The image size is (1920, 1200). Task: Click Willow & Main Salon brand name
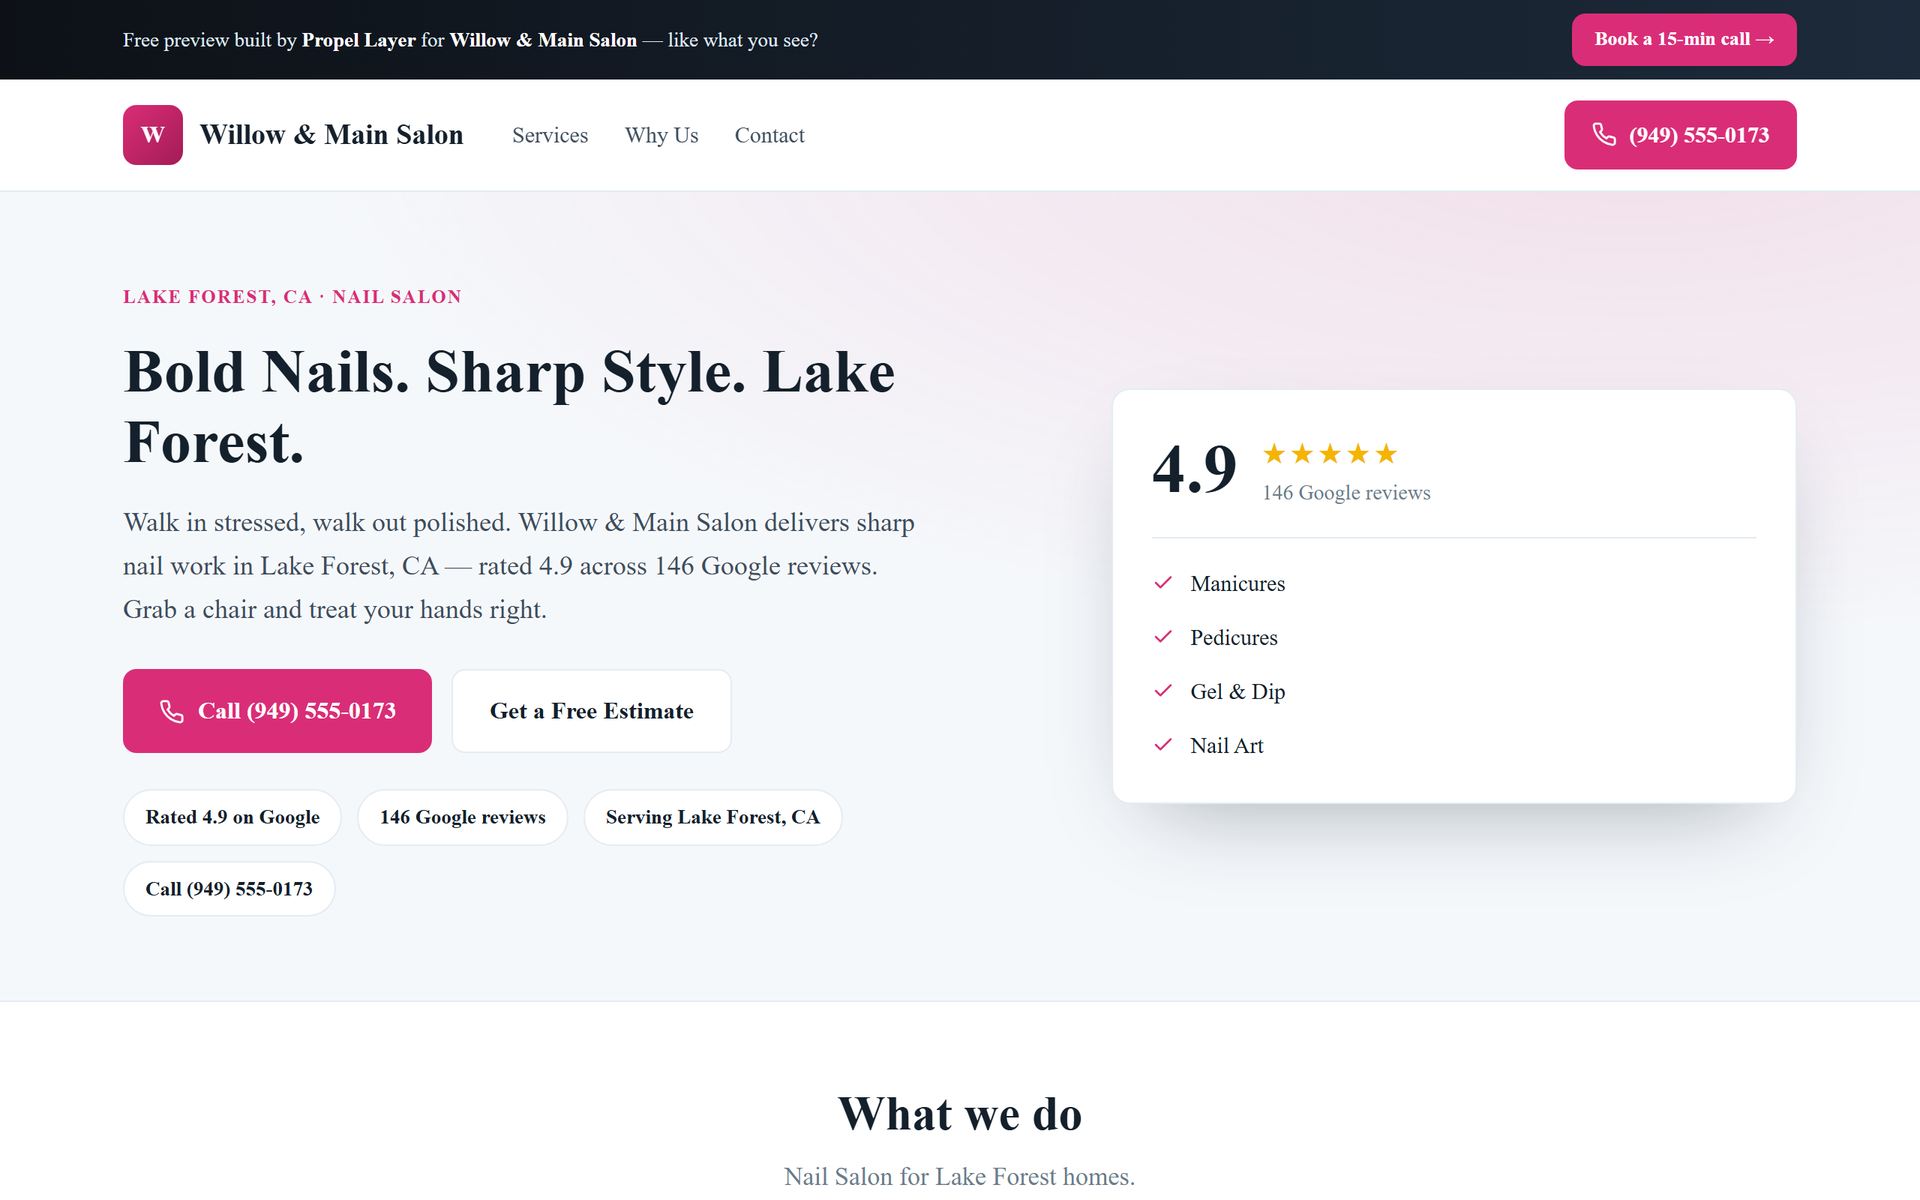pyautogui.click(x=331, y=135)
